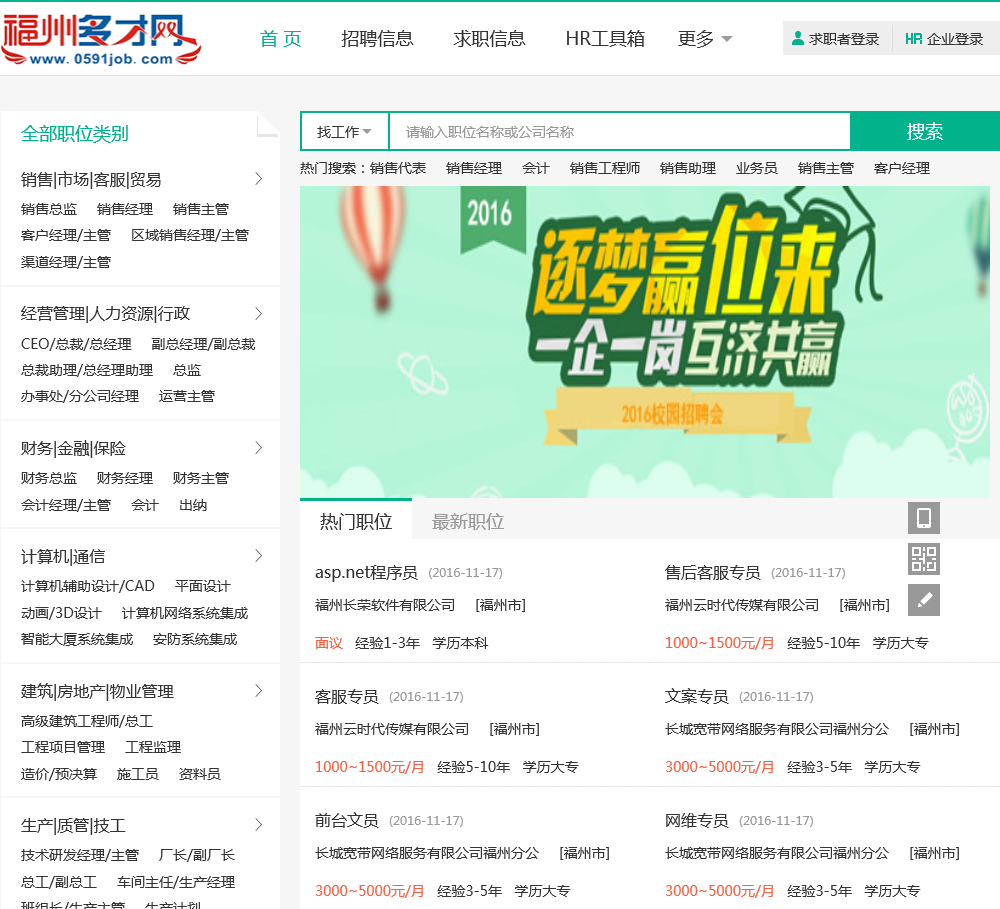Viewport: 1000px width, 909px height.
Task: Select the 出纳 job category
Action: (193, 505)
